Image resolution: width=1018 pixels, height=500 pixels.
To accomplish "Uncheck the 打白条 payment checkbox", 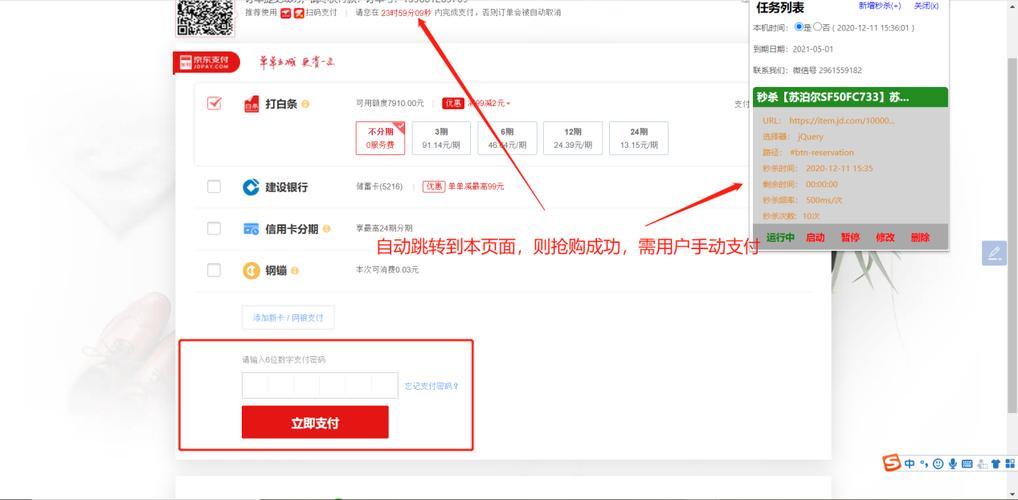I will [214, 103].
